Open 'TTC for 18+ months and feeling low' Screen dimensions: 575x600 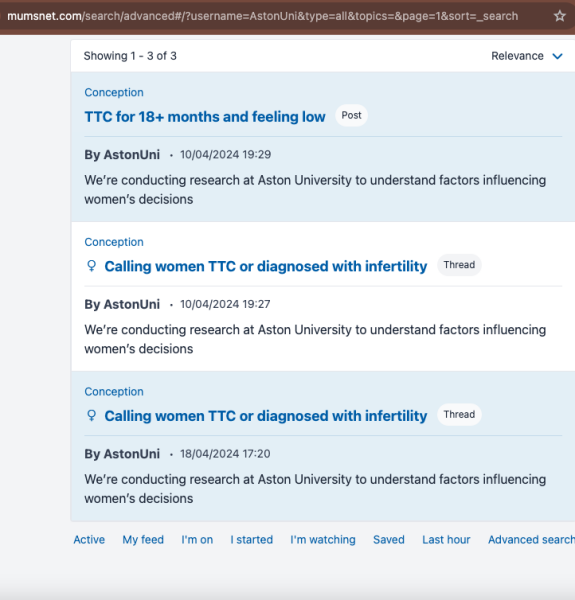[205, 117]
